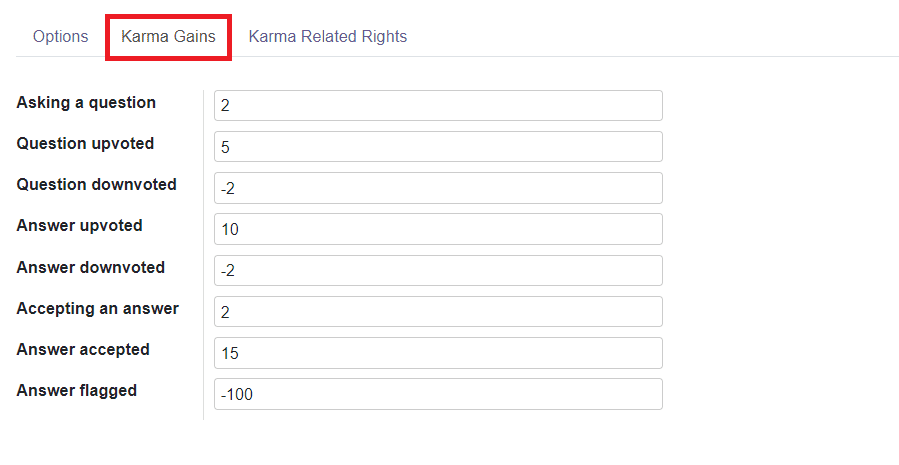The image size is (899, 465).
Task: Click the "Answer accepted" label text
Action: [x=83, y=350]
